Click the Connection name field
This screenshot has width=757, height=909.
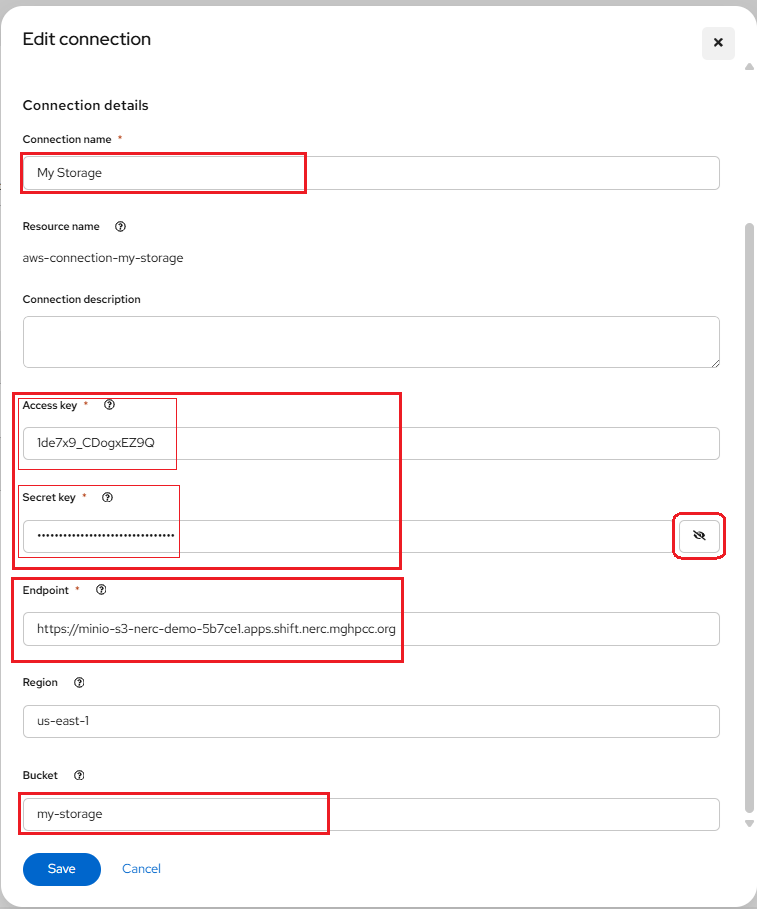coord(371,173)
